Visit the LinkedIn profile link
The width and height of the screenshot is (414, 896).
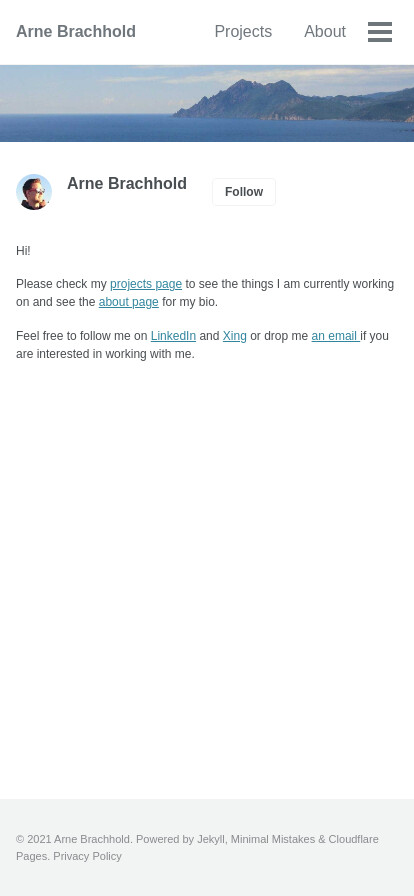[x=173, y=336]
